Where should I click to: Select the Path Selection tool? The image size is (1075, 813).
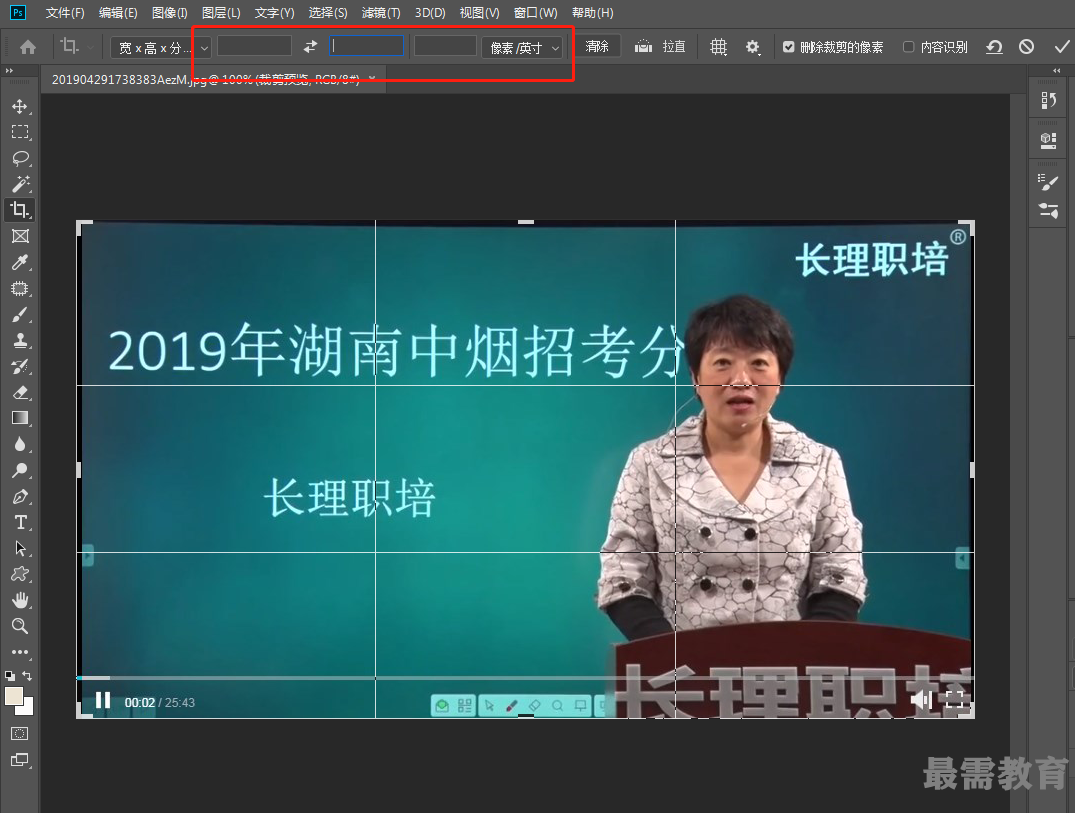20,548
